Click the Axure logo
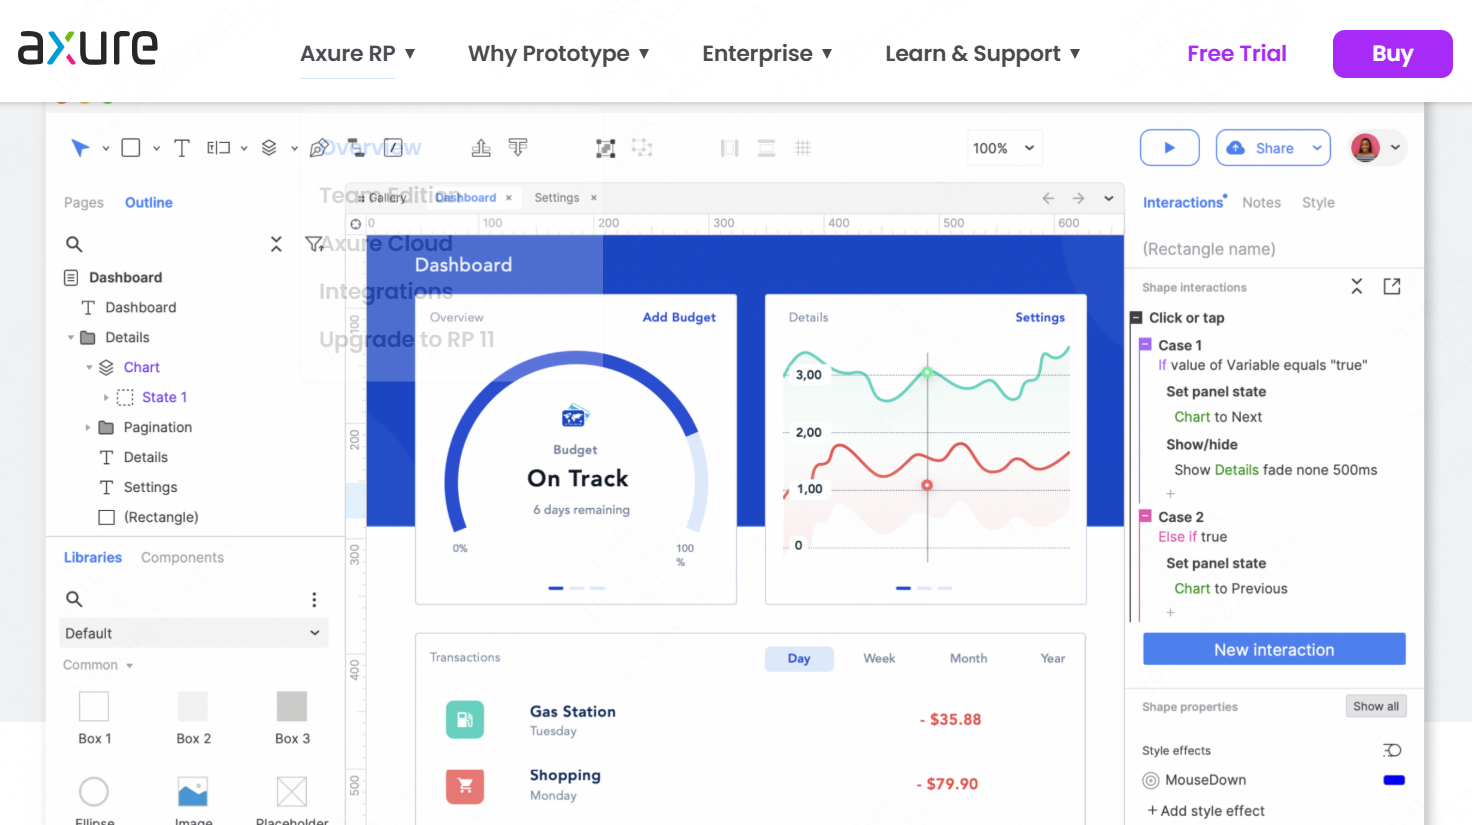 [x=88, y=48]
